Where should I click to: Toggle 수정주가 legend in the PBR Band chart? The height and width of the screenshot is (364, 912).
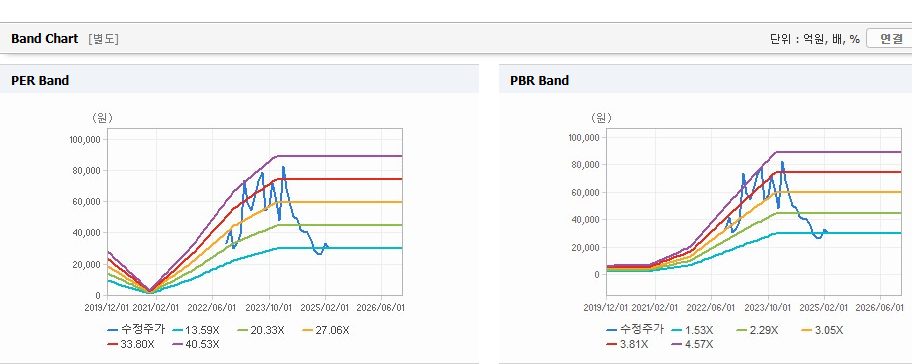635,330
